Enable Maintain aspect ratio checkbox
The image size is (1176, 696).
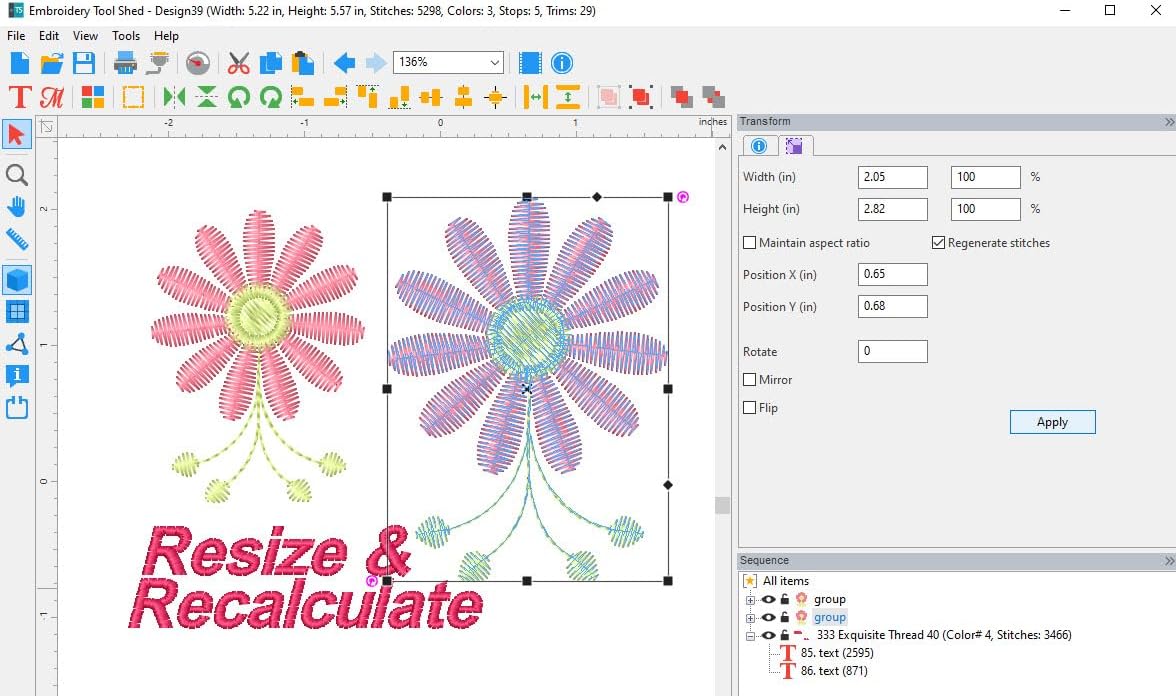(x=750, y=243)
